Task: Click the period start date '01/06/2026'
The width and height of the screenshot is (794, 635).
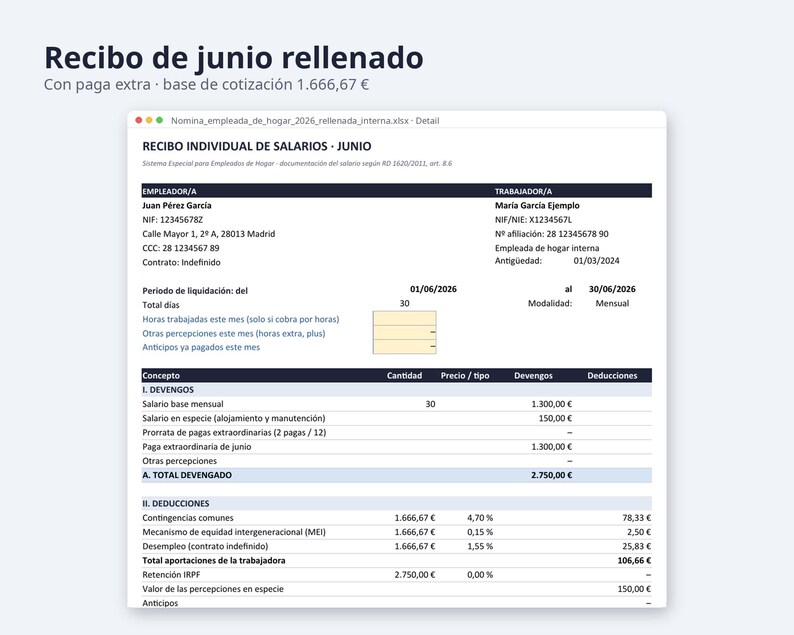Action: point(433,289)
